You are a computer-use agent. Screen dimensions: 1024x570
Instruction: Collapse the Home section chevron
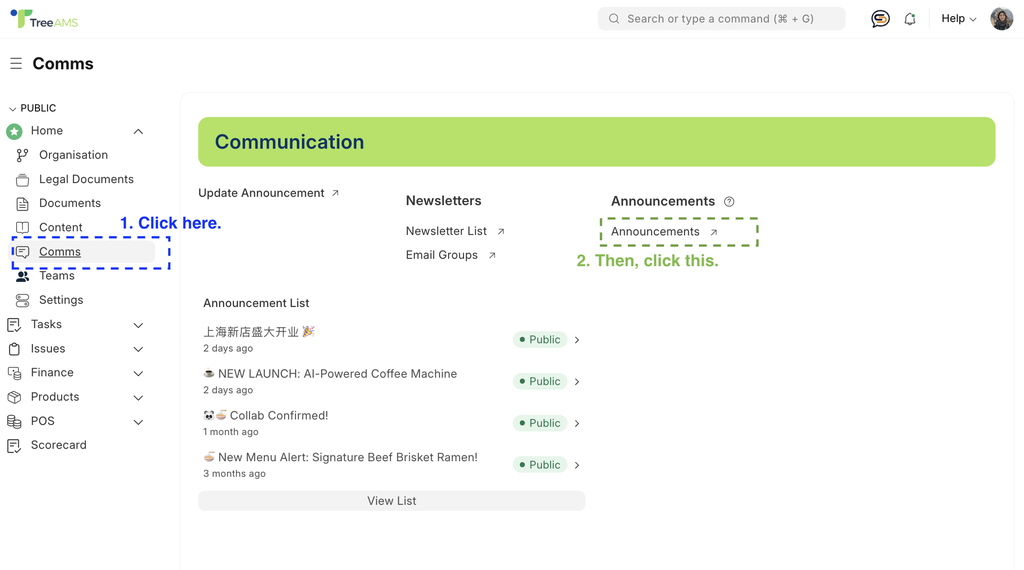pyautogui.click(x=138, y=131)
